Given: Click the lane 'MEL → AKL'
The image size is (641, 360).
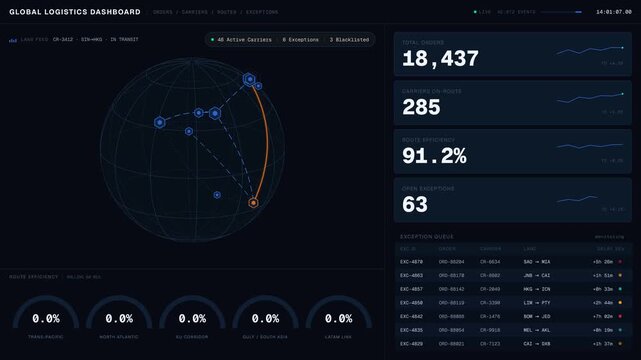Looking at the screenshot, I should 537,330.
